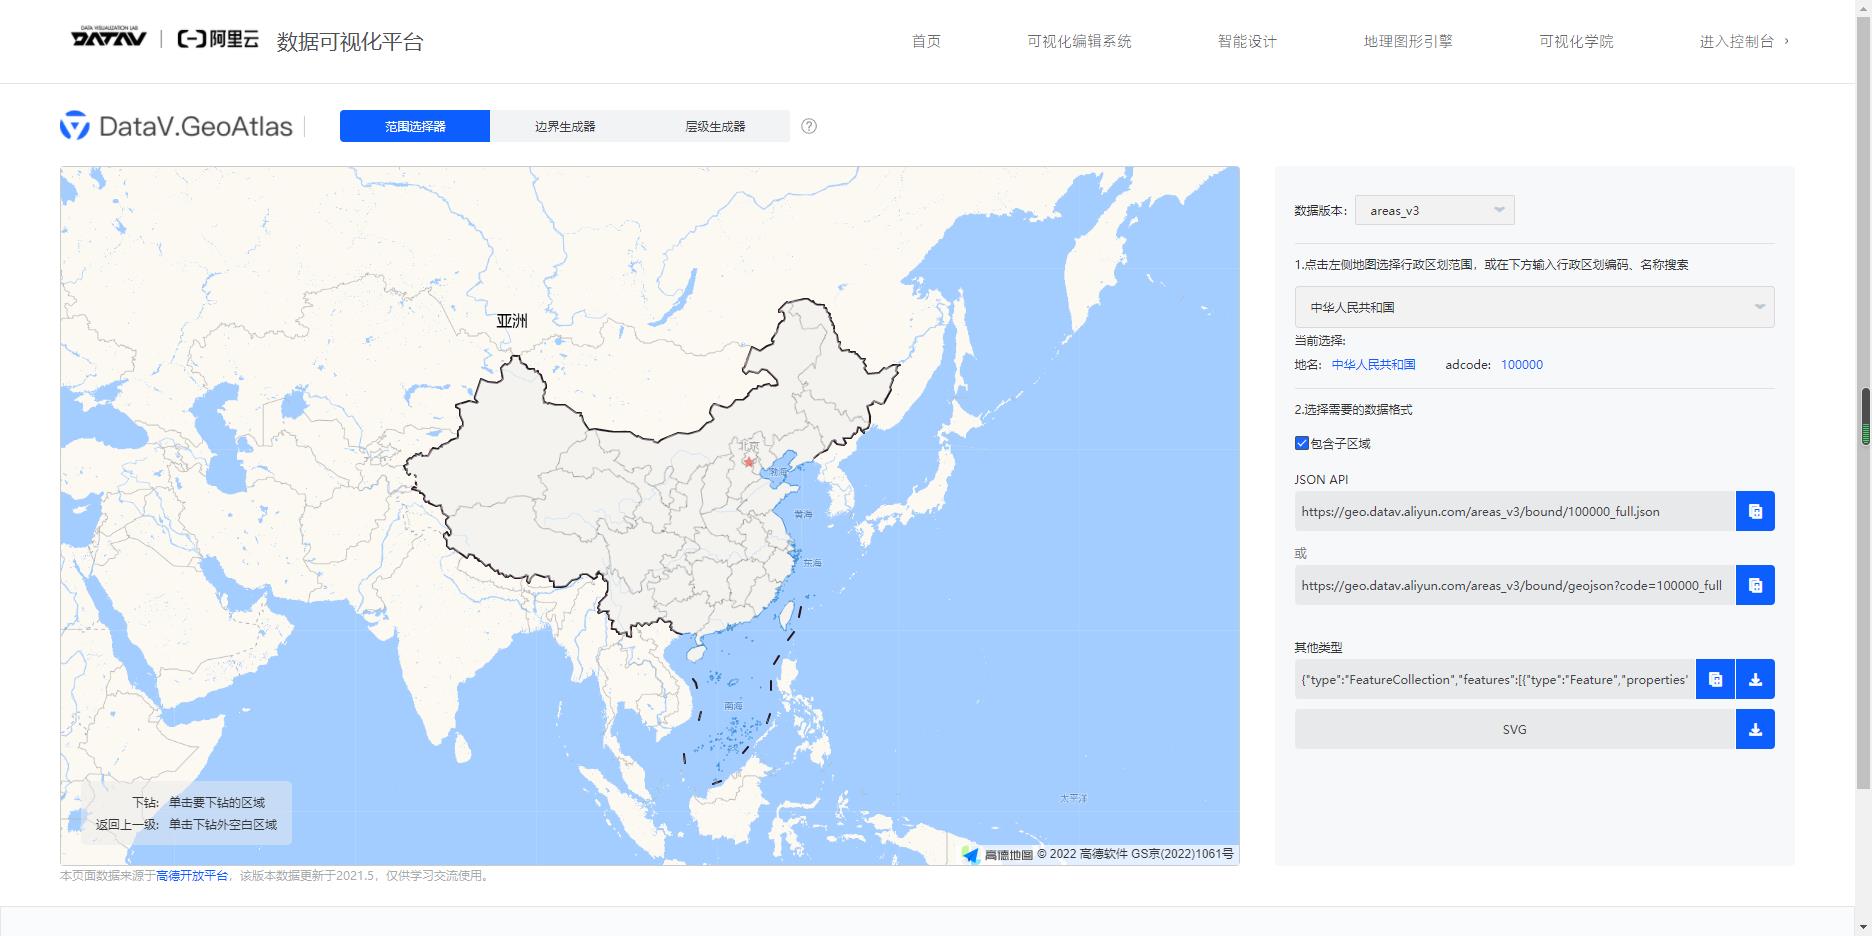Open the help question mark icon

point(809,126)
